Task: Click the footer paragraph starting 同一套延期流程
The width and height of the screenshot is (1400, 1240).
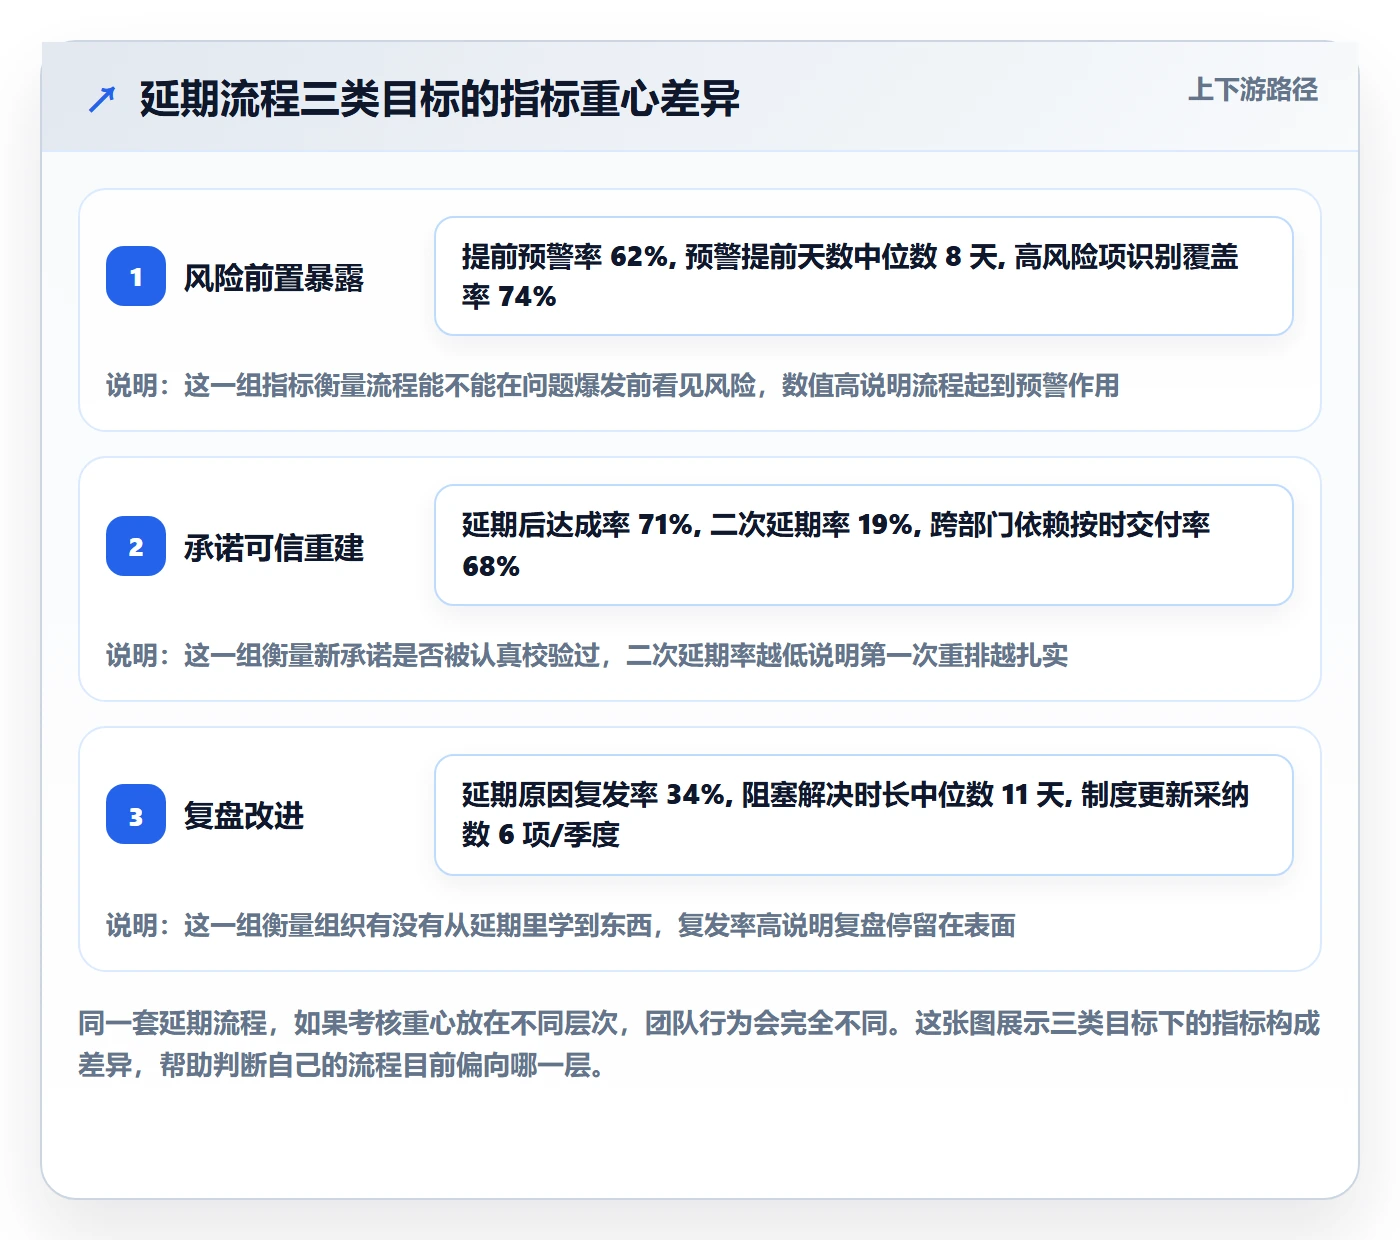Action: coord(699,1044)
